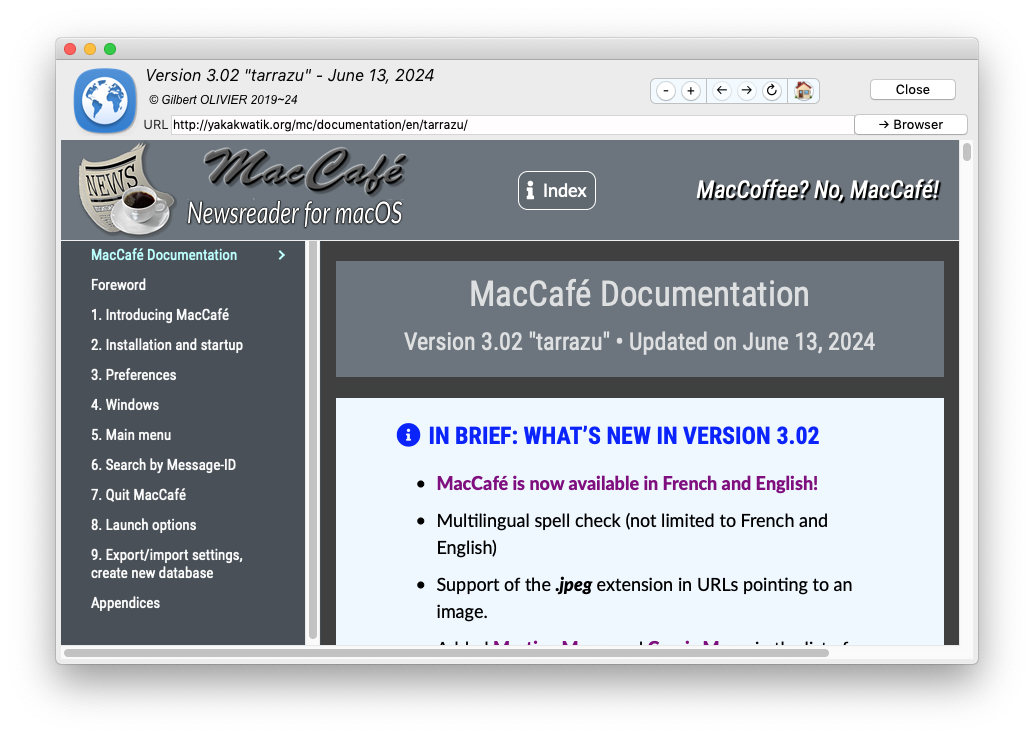
Task: Click the home icon in the toolbar
Action: (x=803, y=91)
